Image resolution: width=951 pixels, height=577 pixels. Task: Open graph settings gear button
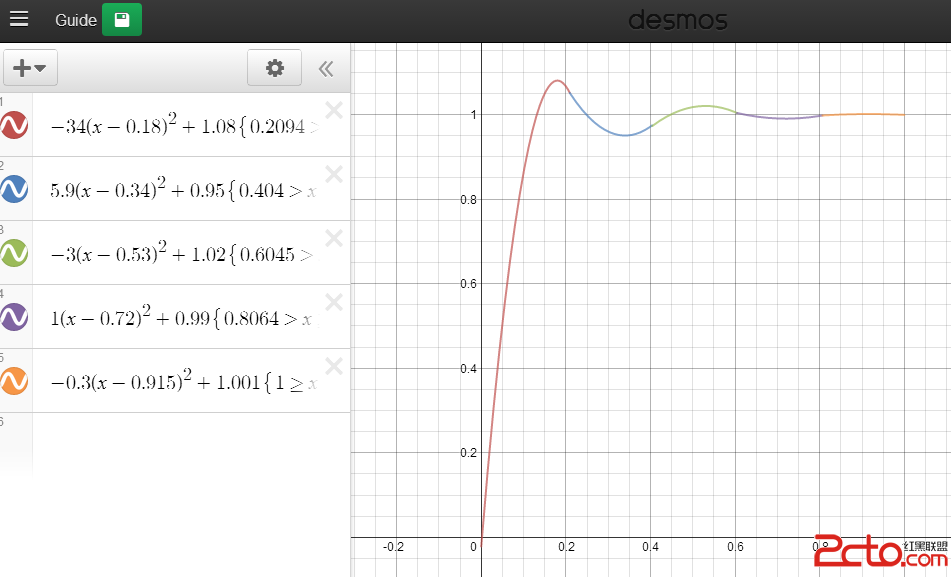pos(275,67)
